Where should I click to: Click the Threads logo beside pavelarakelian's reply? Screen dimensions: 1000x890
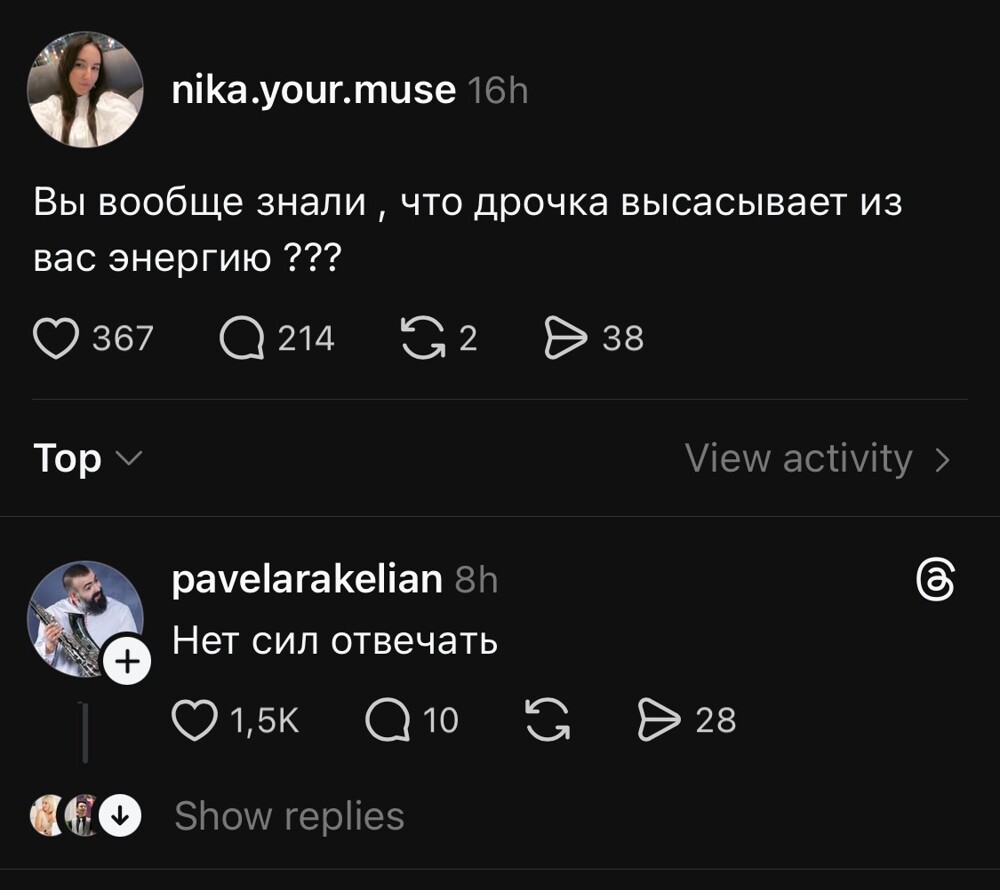click(x=936, y=578)
